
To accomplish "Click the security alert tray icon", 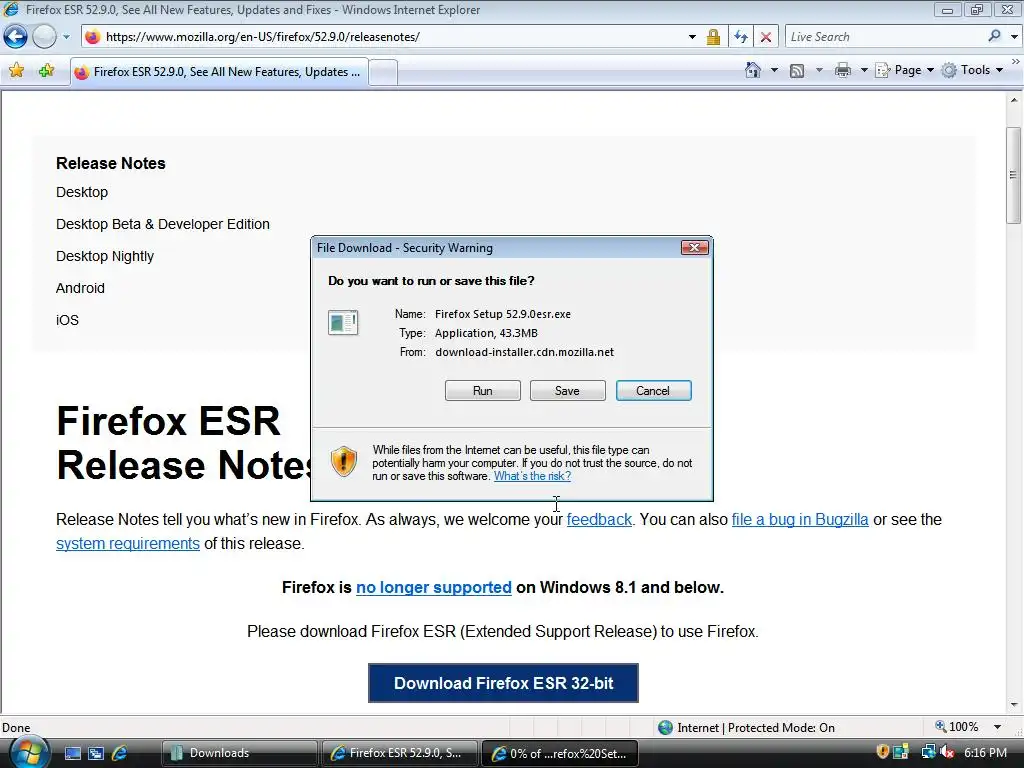I will point(882,752).
